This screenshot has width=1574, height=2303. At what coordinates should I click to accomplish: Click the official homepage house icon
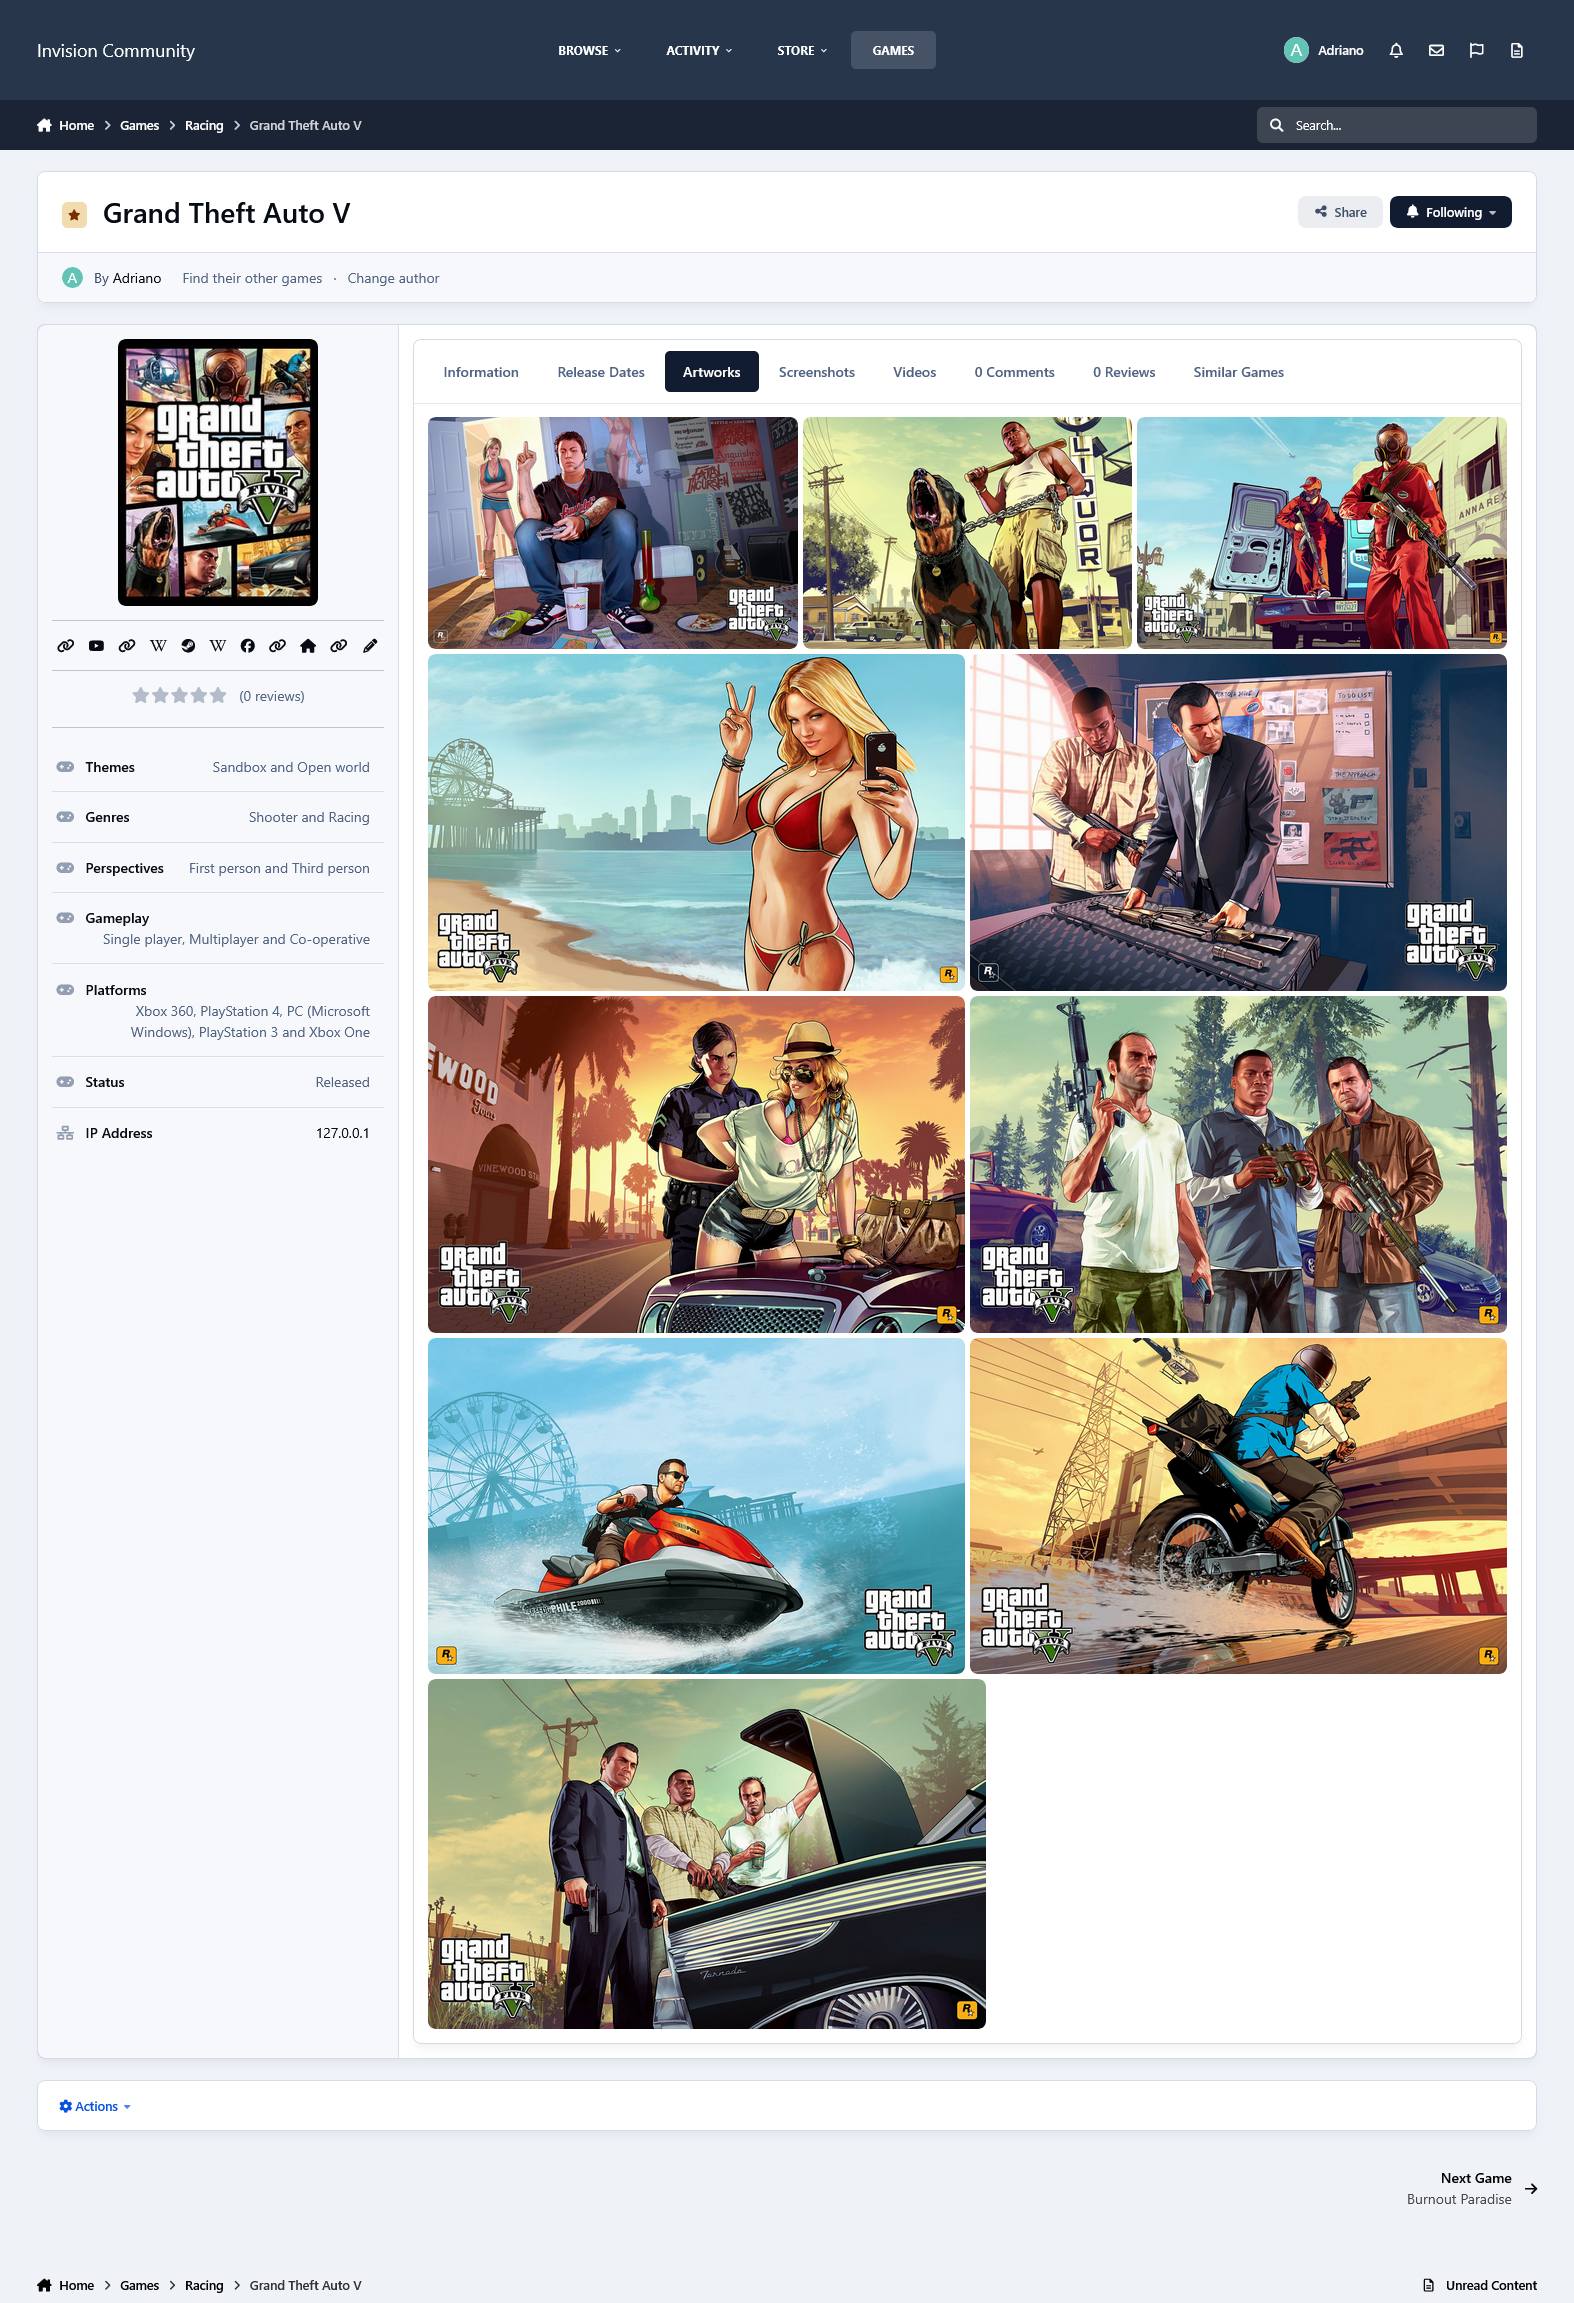tap(308, 646)
